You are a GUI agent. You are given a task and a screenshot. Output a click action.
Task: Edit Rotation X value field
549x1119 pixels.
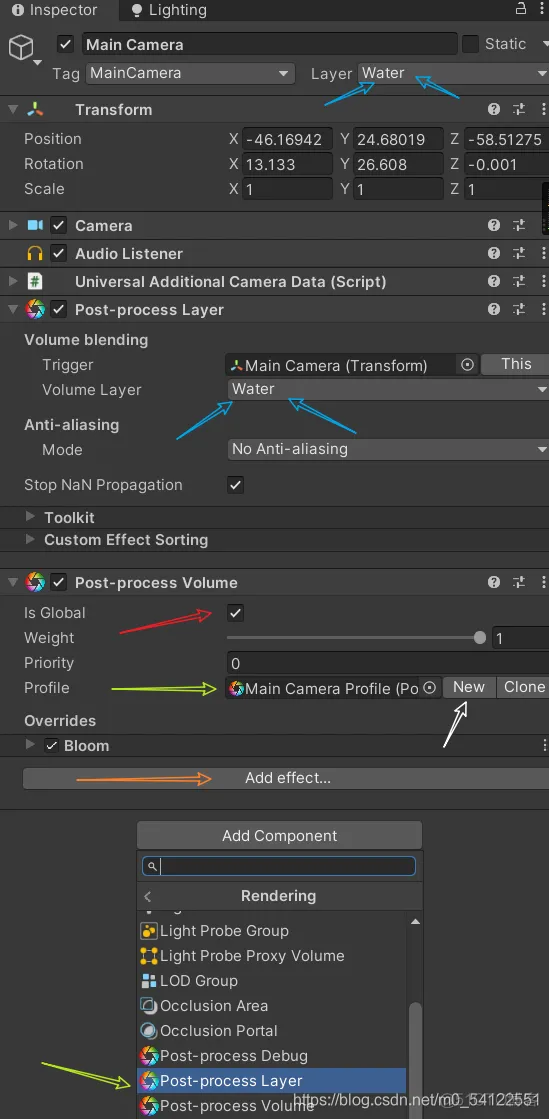288,164
